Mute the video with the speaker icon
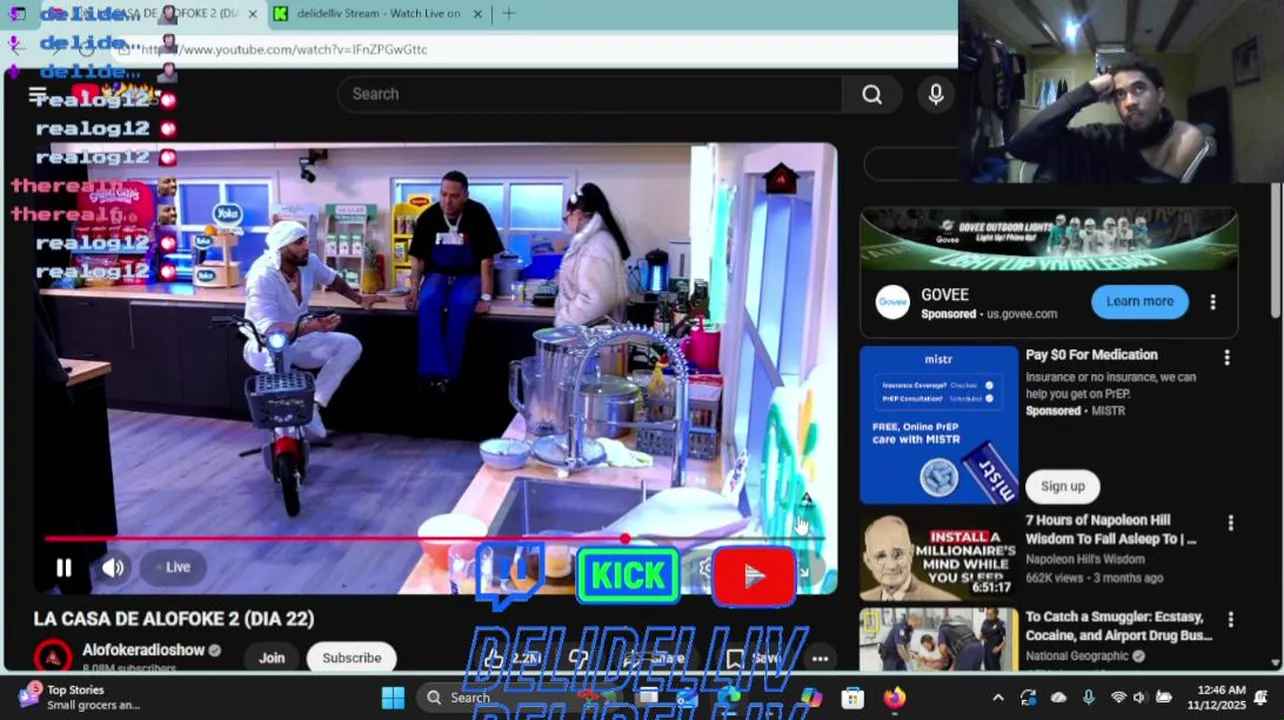1284x720 pixels. [x=113, y=568]
